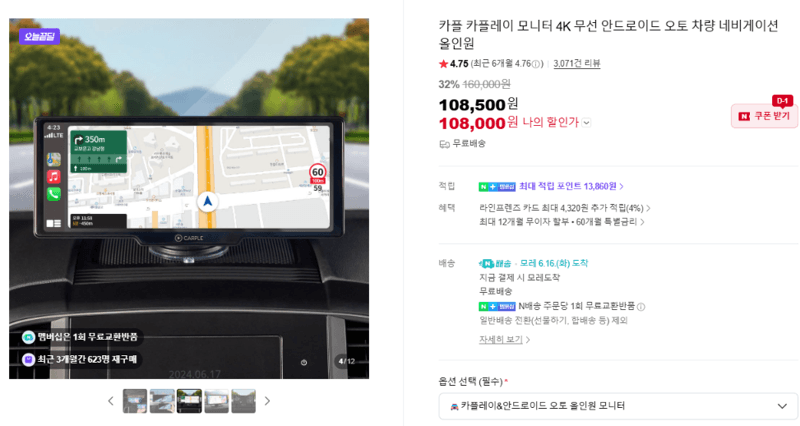Viewport: 800px width, 426px height.
Task: Click the 4.75 rating score
Action: [x=459, y=64]
